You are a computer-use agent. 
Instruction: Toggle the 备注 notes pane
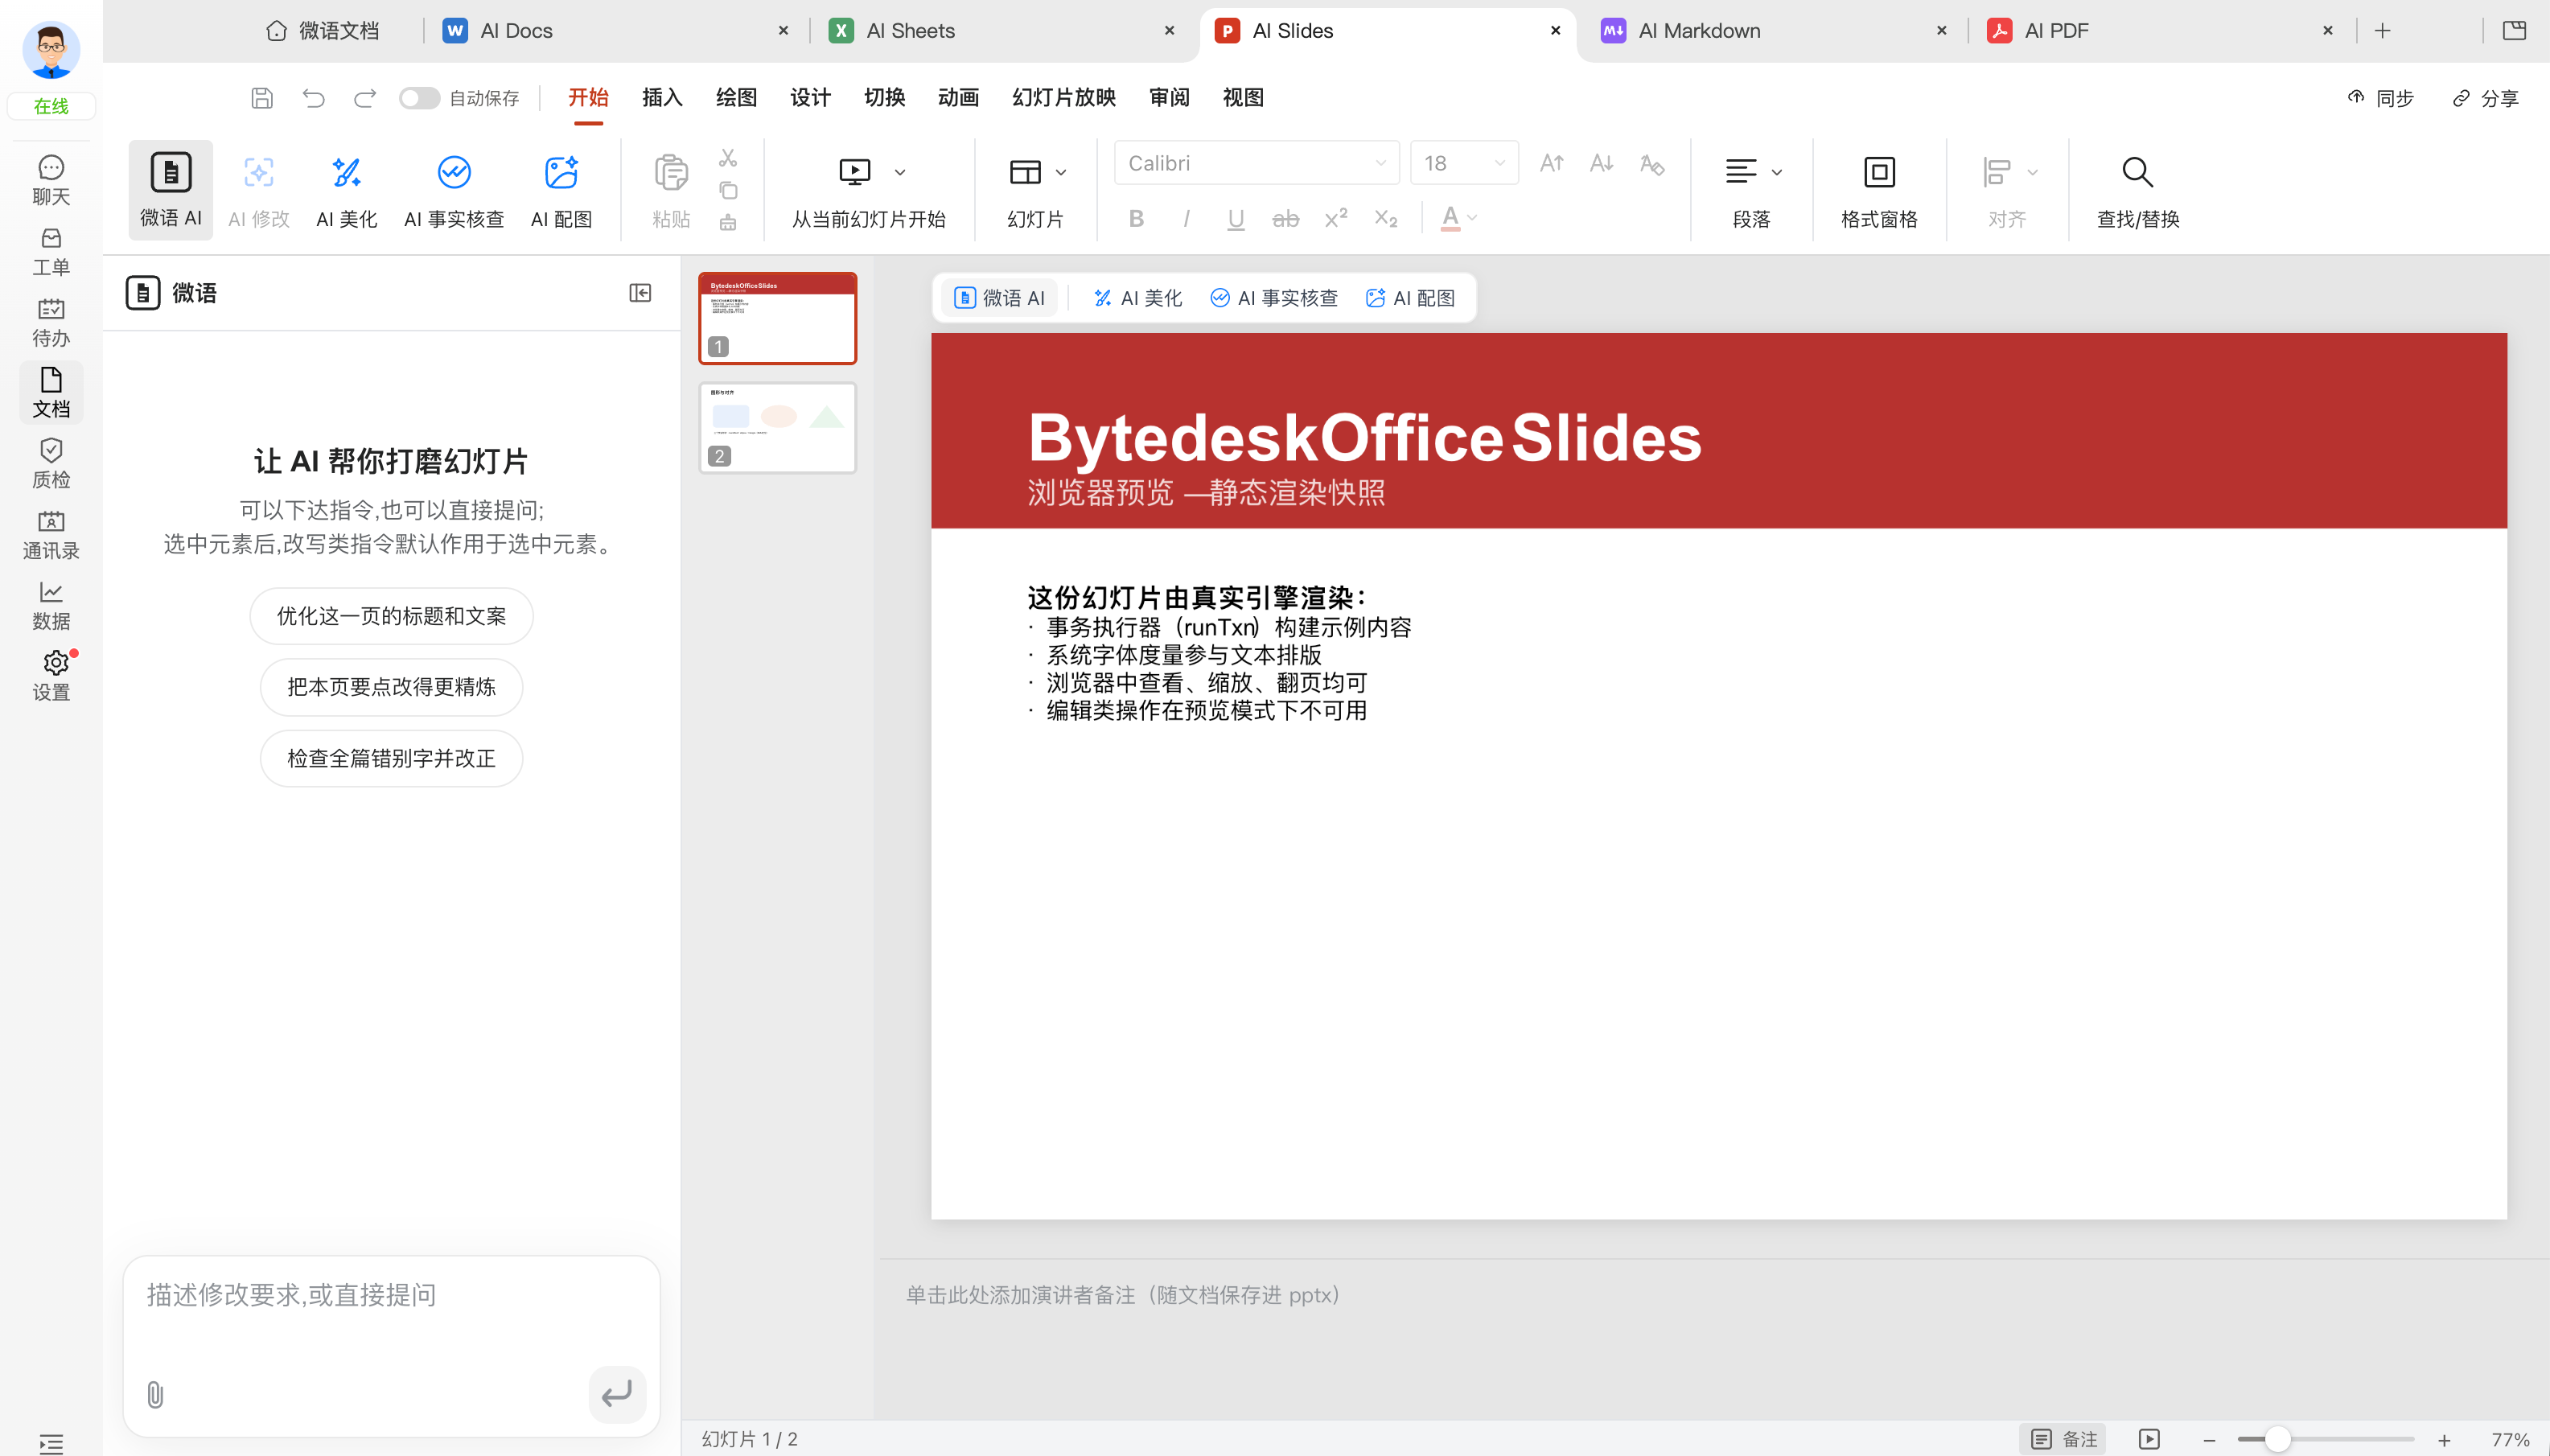click(2064, 1439)
